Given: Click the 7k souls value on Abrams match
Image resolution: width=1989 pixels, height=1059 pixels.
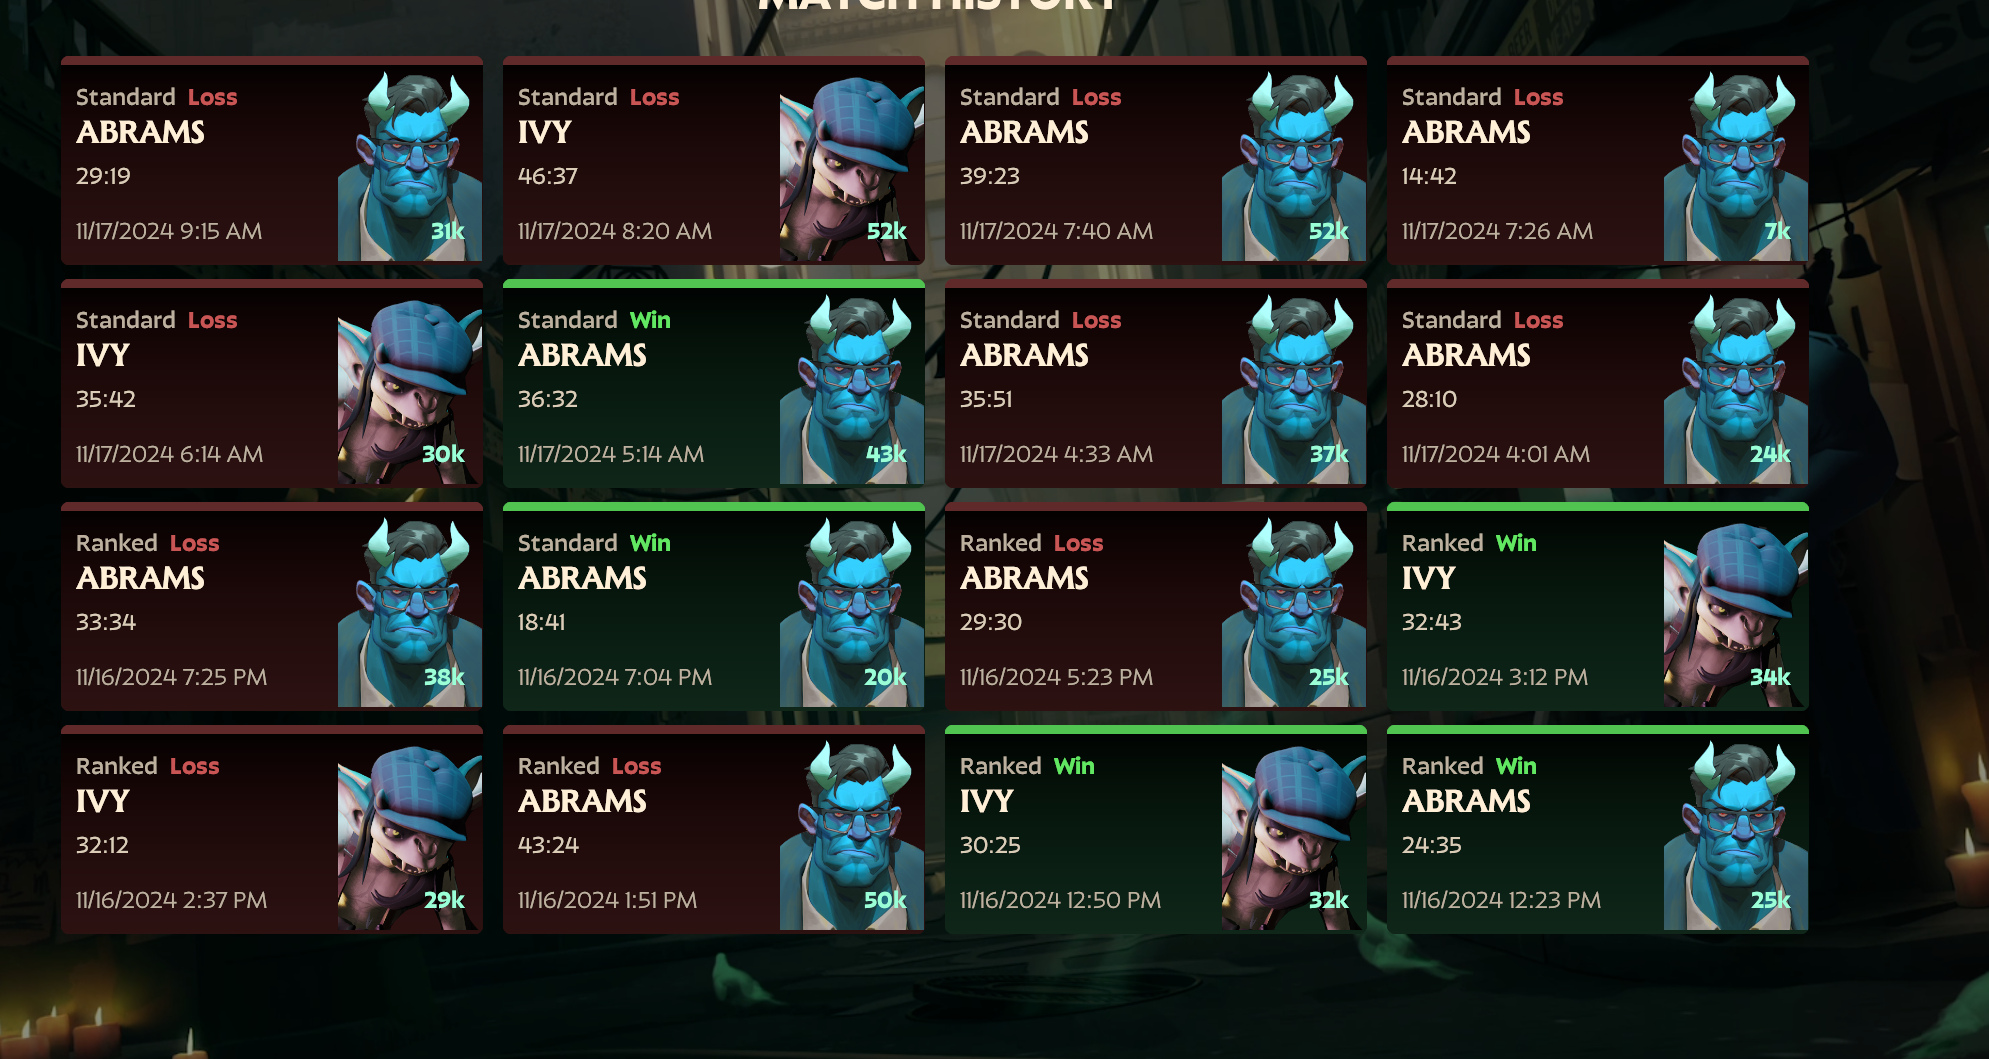Looking at the screenshot, I should coord(1777,231).
